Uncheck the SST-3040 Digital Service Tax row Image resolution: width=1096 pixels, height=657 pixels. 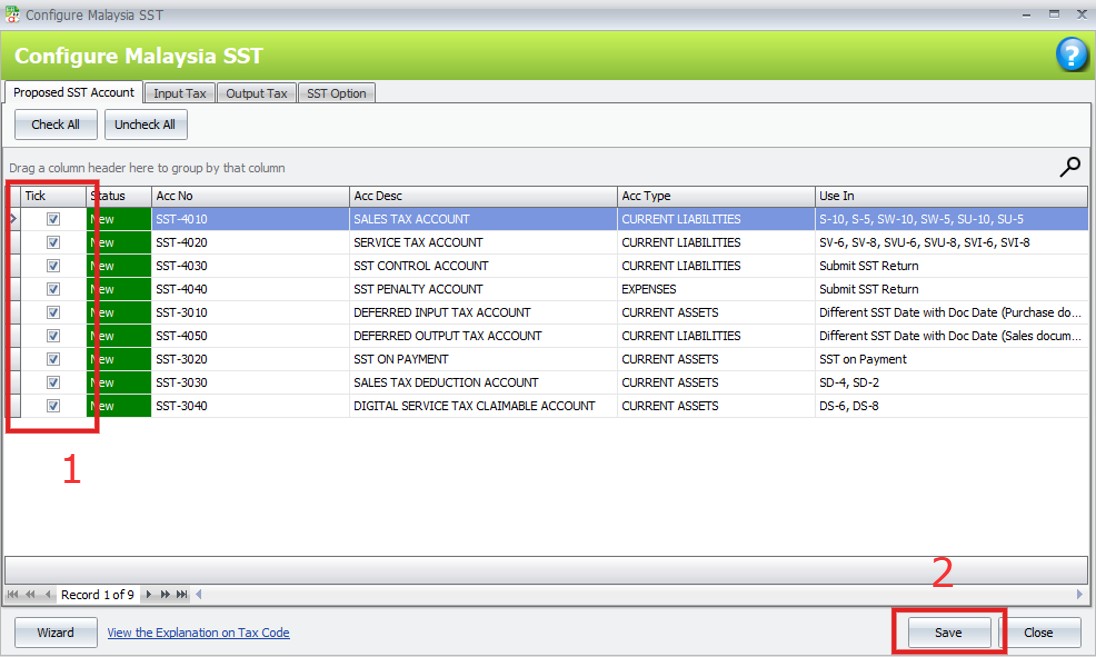point(54,406)
